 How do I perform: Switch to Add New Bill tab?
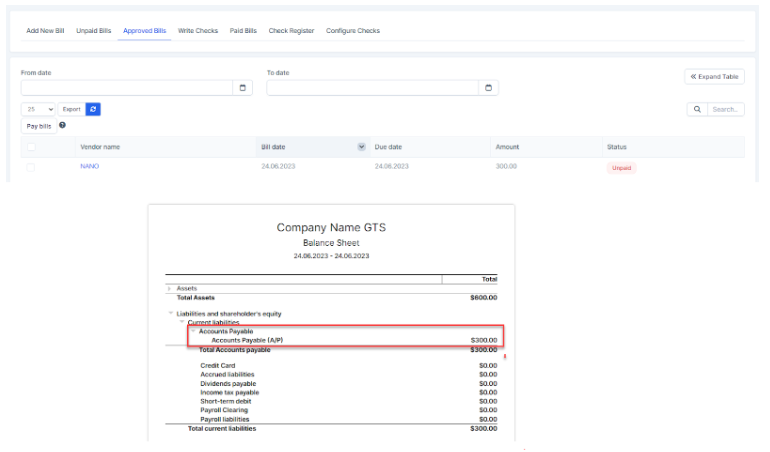coord(45,30)
